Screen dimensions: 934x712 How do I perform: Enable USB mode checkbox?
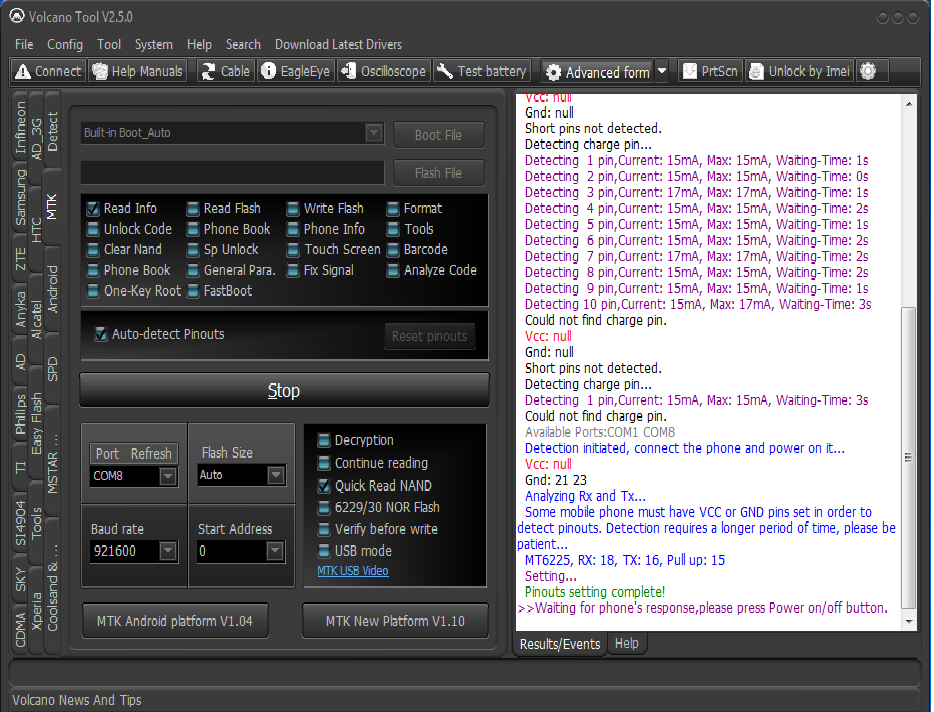point(324,551)
